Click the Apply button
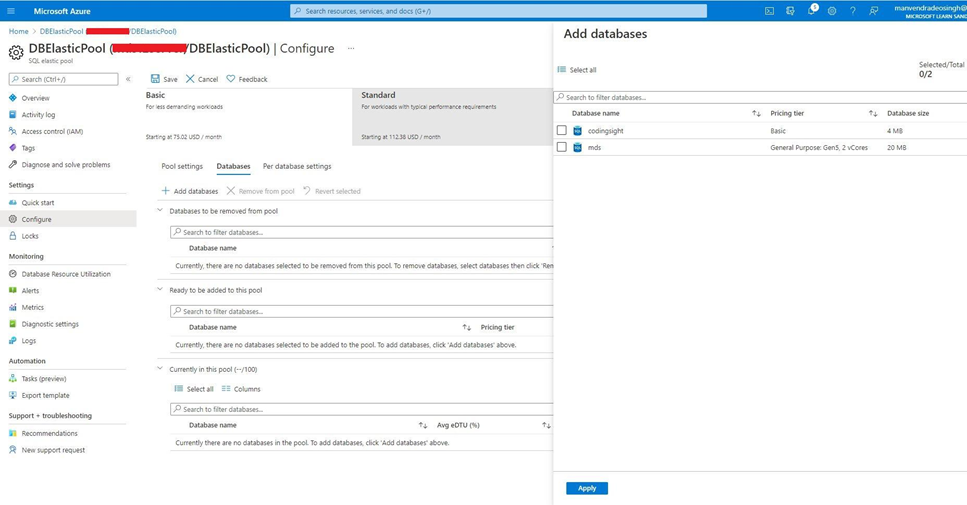The width and height of the screenshot is (967, 505). [586, 488]
